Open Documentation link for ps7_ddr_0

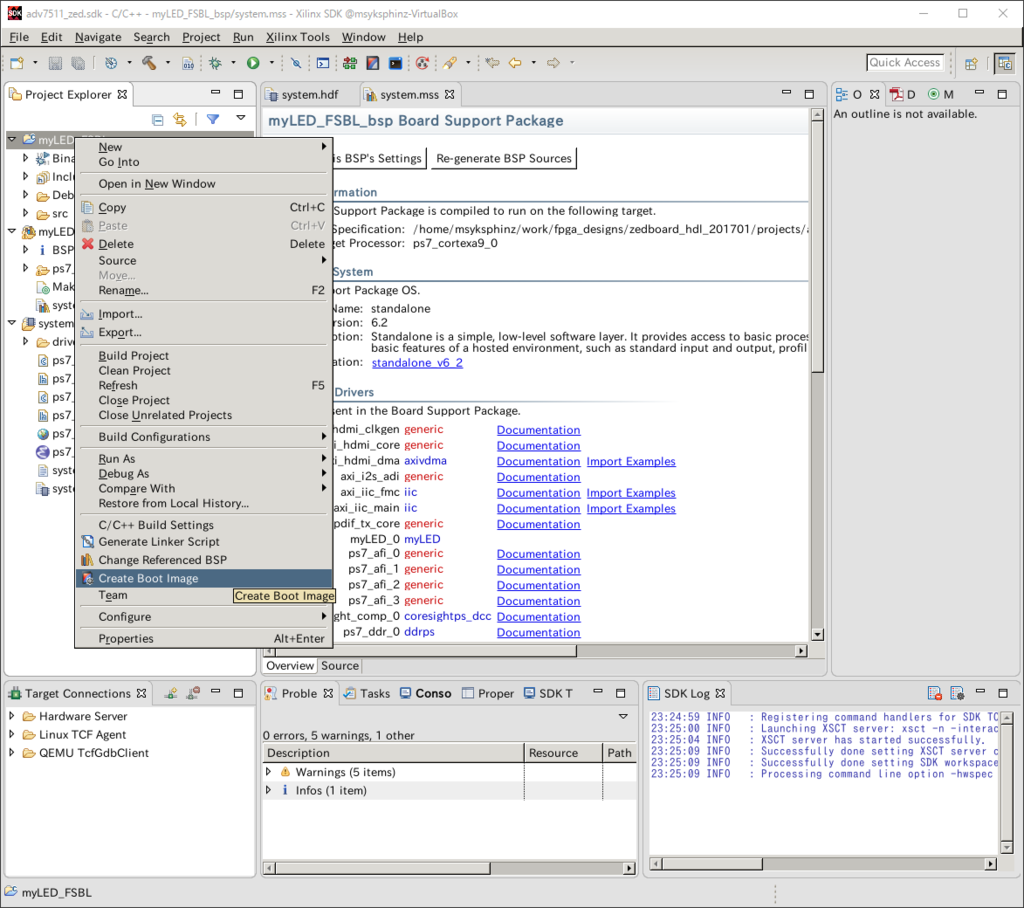pos(538,632)
